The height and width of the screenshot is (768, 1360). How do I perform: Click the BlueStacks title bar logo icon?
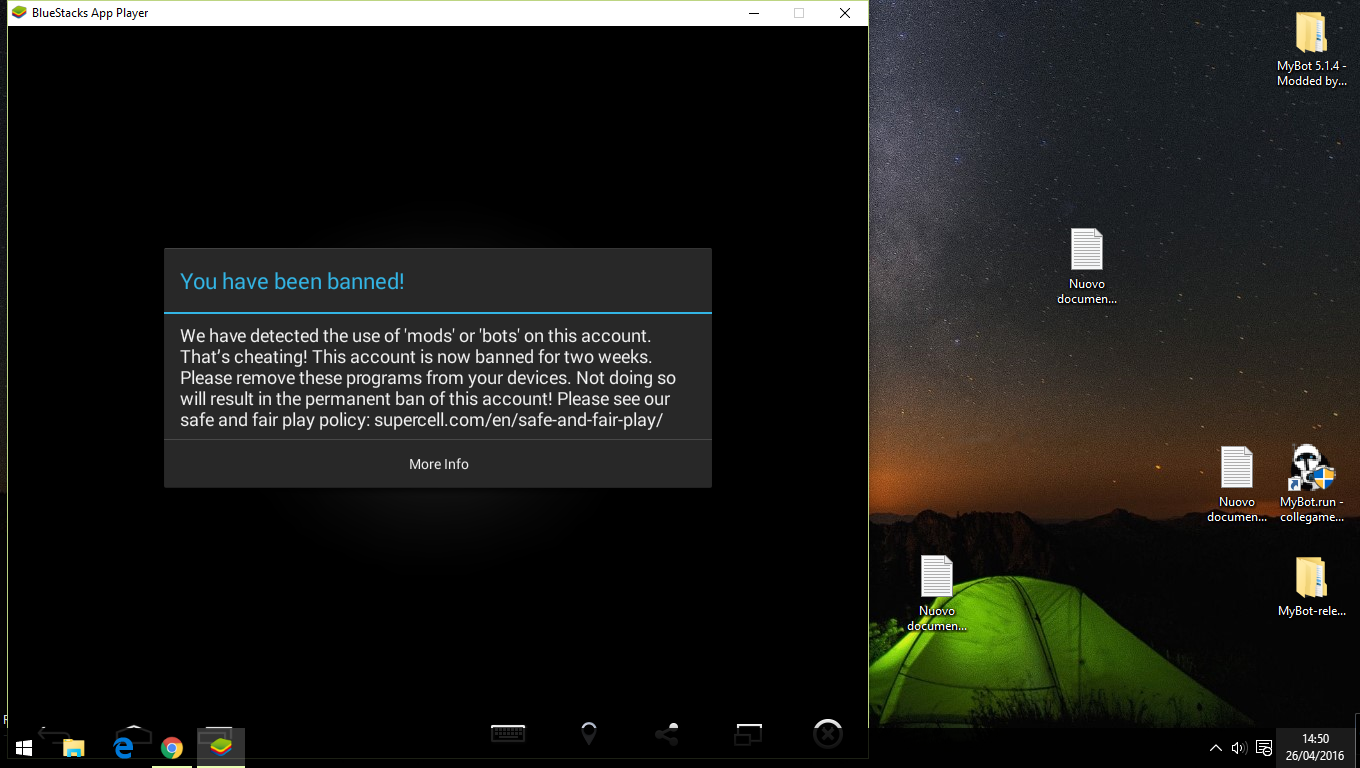(x=19, y=13)
